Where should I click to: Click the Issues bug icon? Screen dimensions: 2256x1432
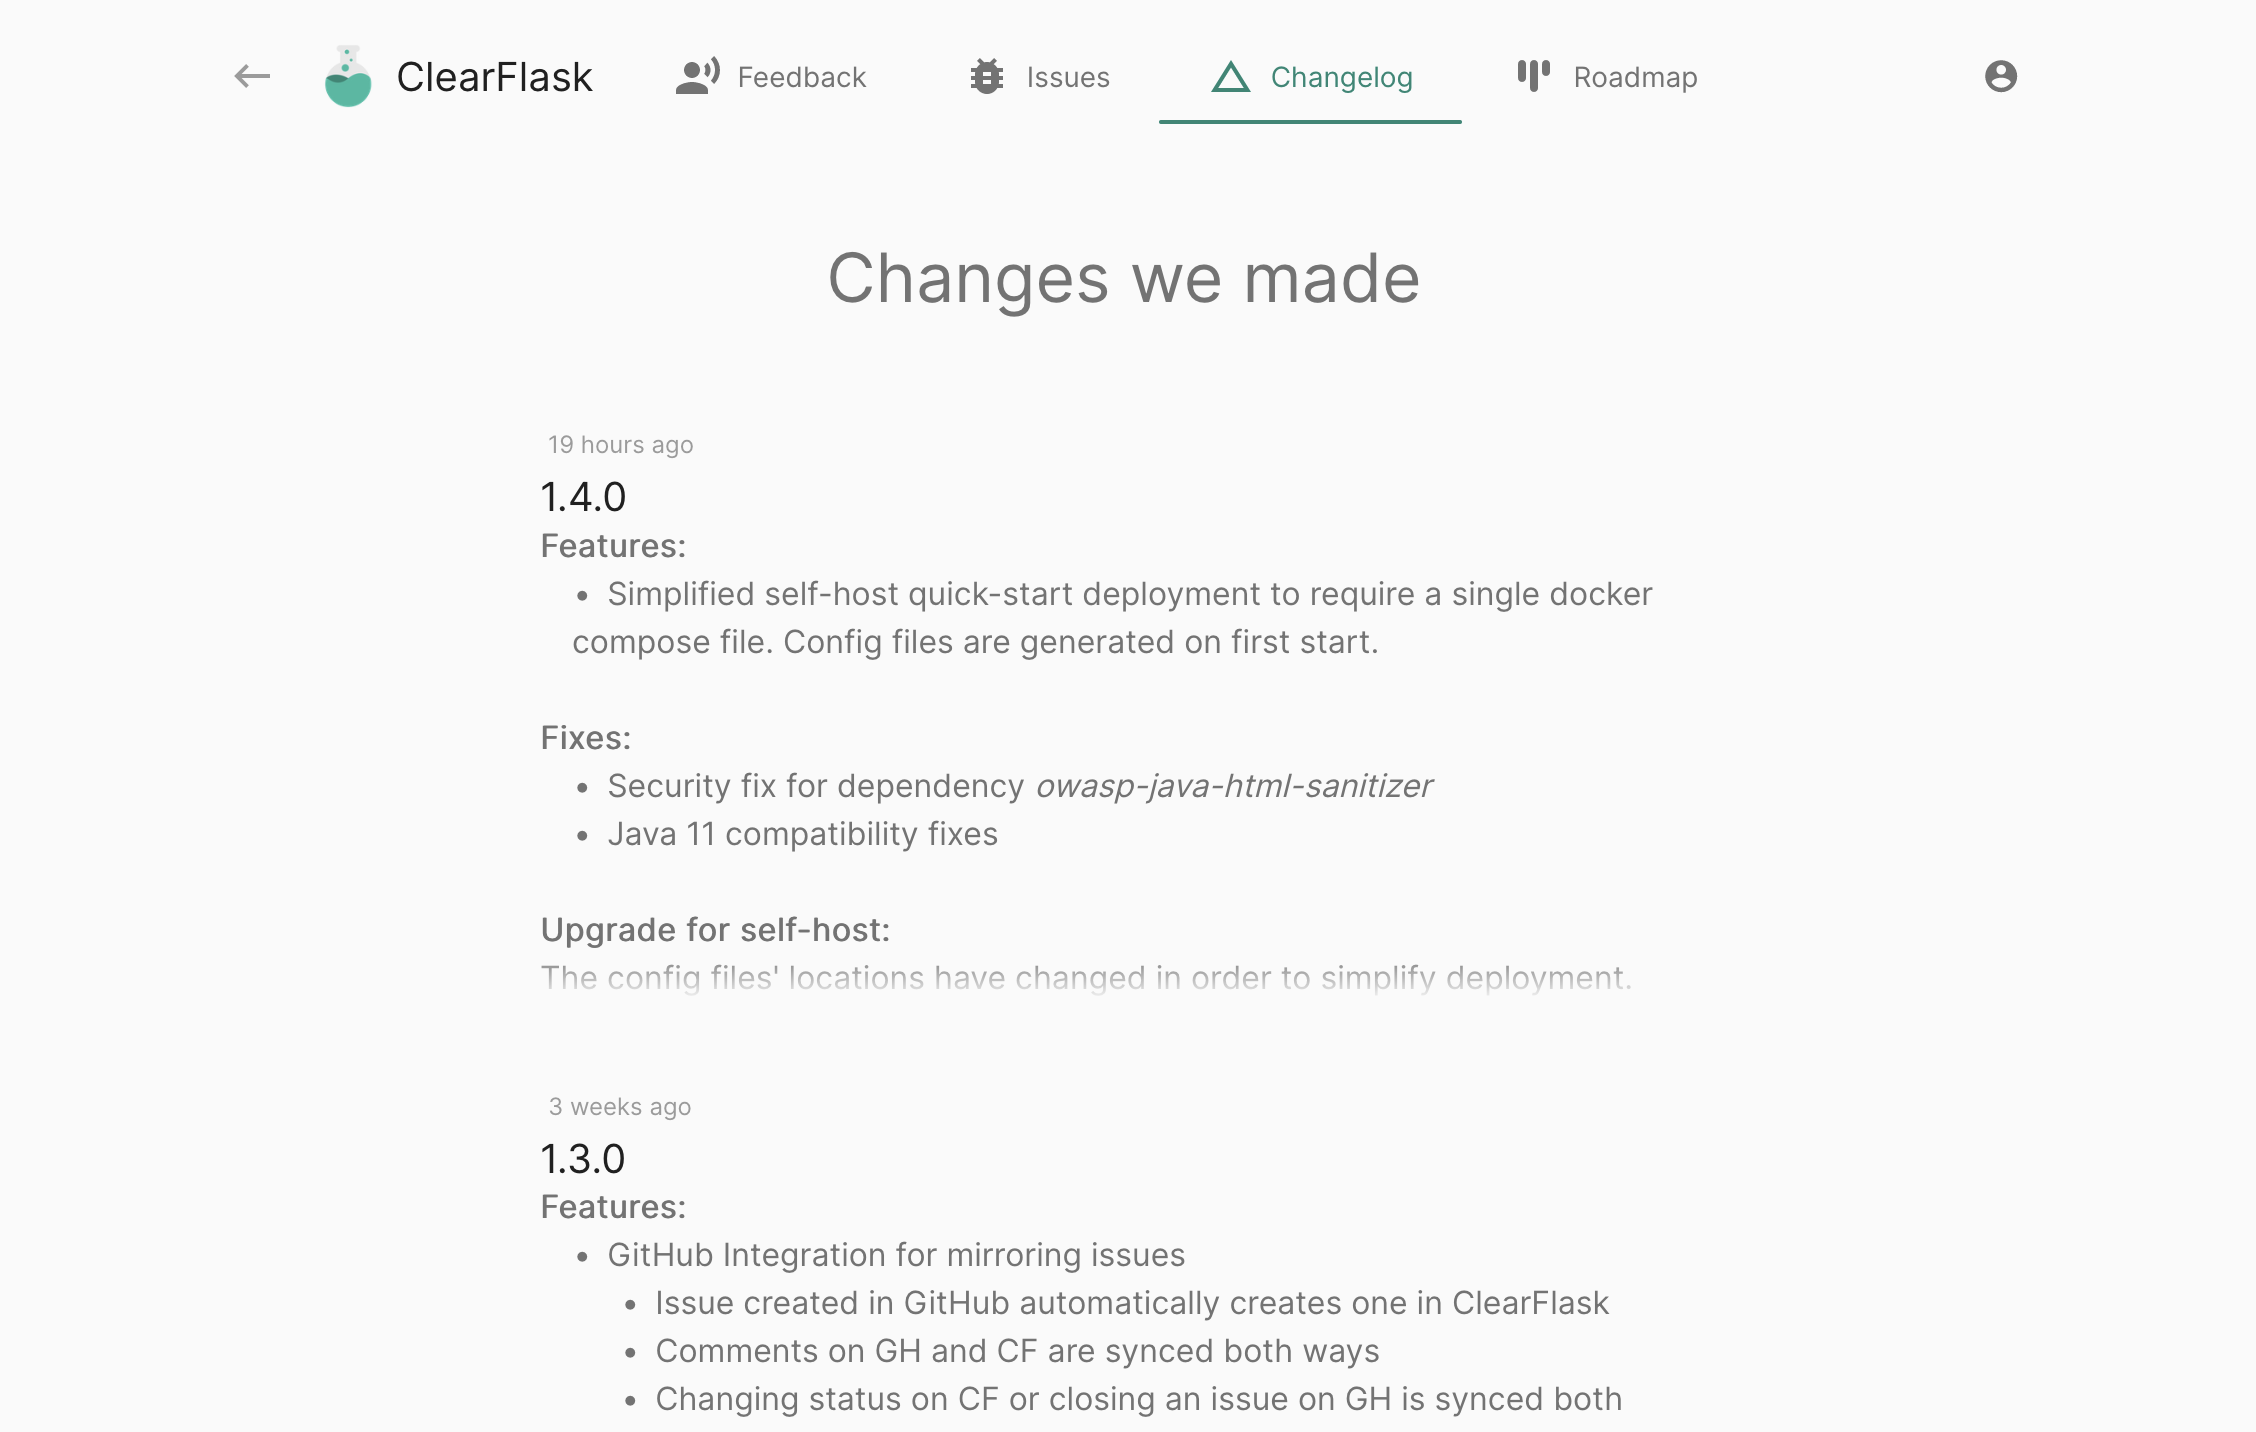coord(986,76)
